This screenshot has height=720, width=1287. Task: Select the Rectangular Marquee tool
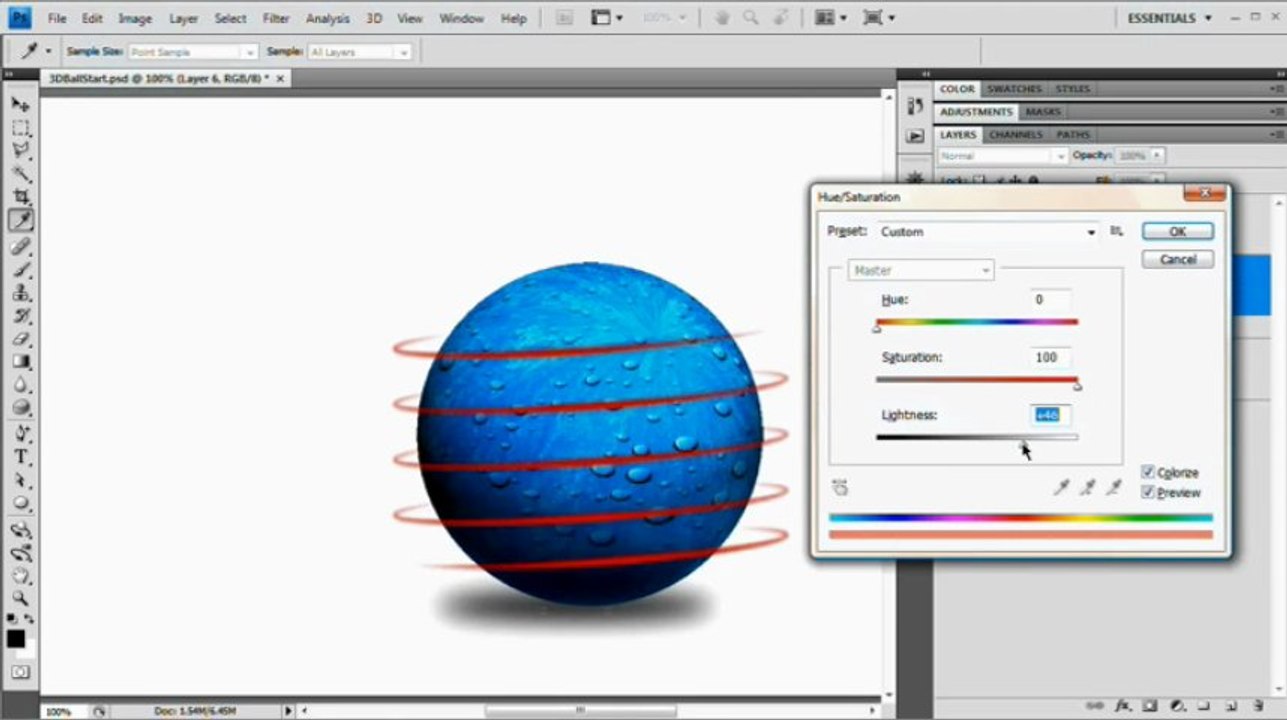click(20, 128)
